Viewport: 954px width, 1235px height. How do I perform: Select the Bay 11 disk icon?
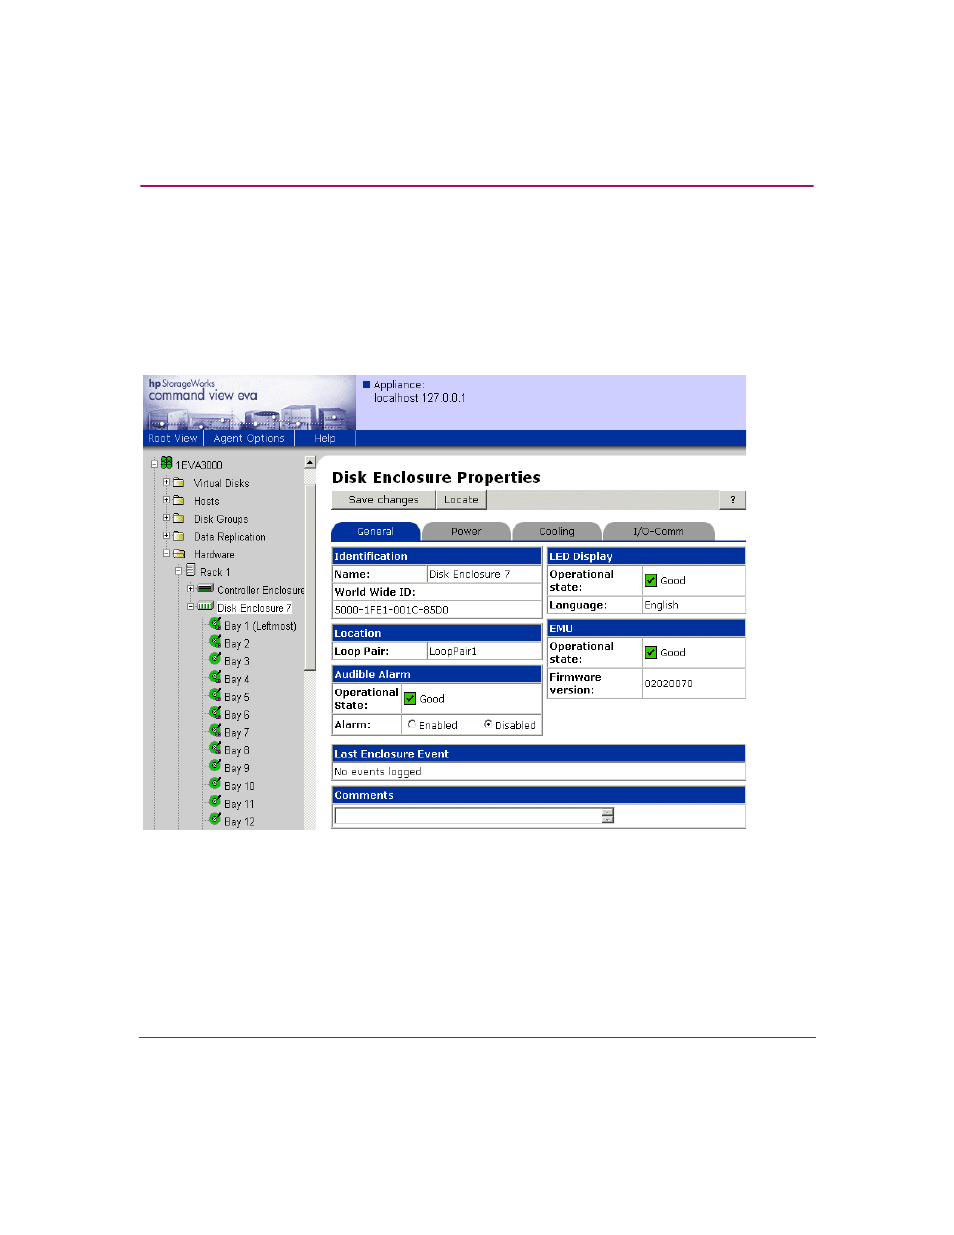[x=215, y=803]
